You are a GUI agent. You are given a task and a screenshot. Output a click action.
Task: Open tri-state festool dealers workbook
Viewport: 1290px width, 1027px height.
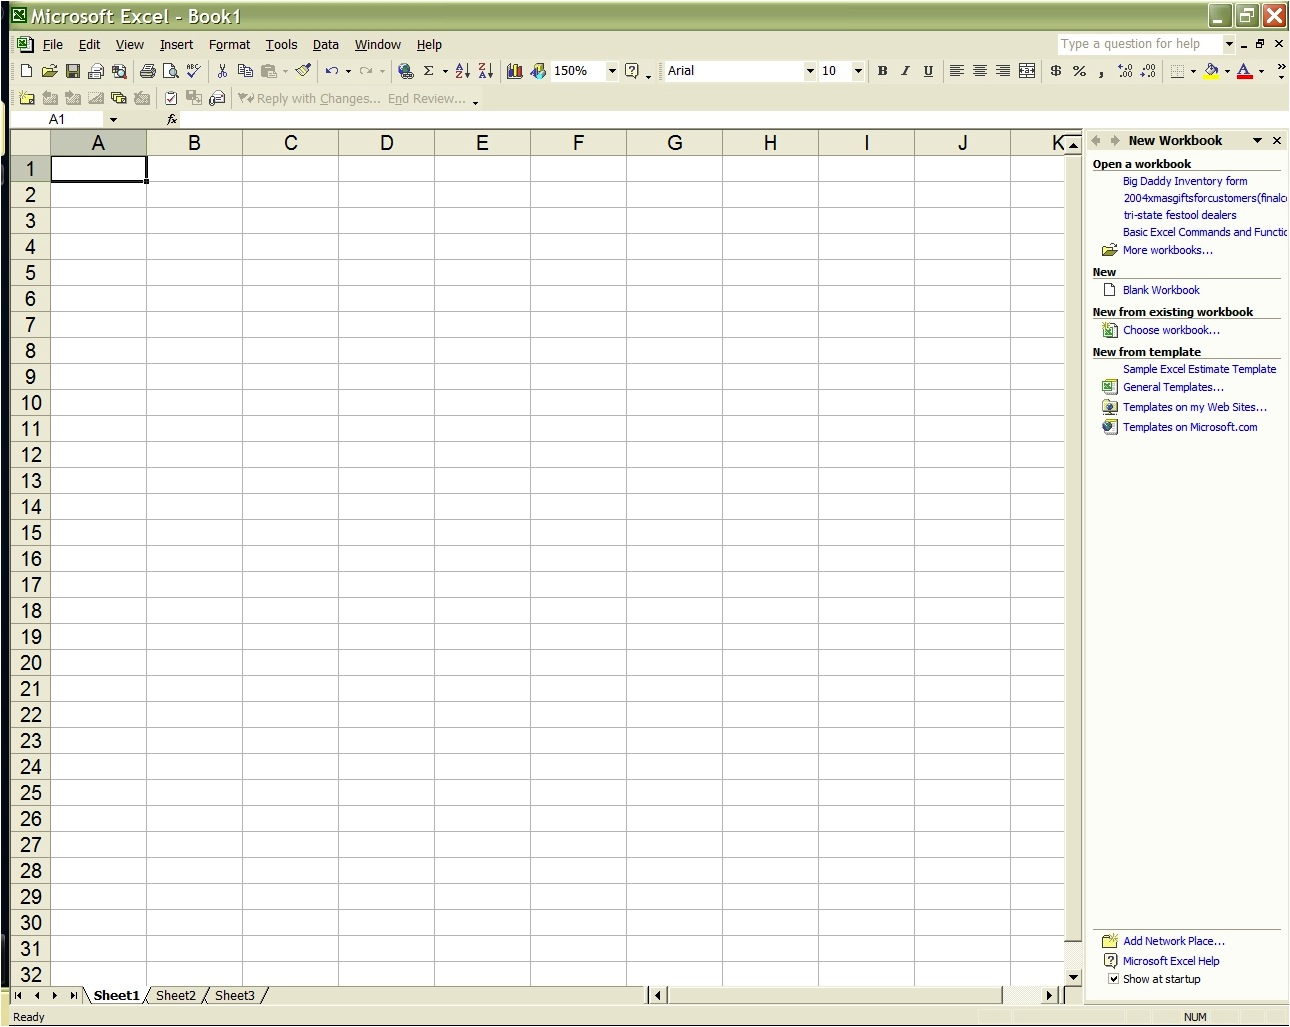click(1179, 215)
